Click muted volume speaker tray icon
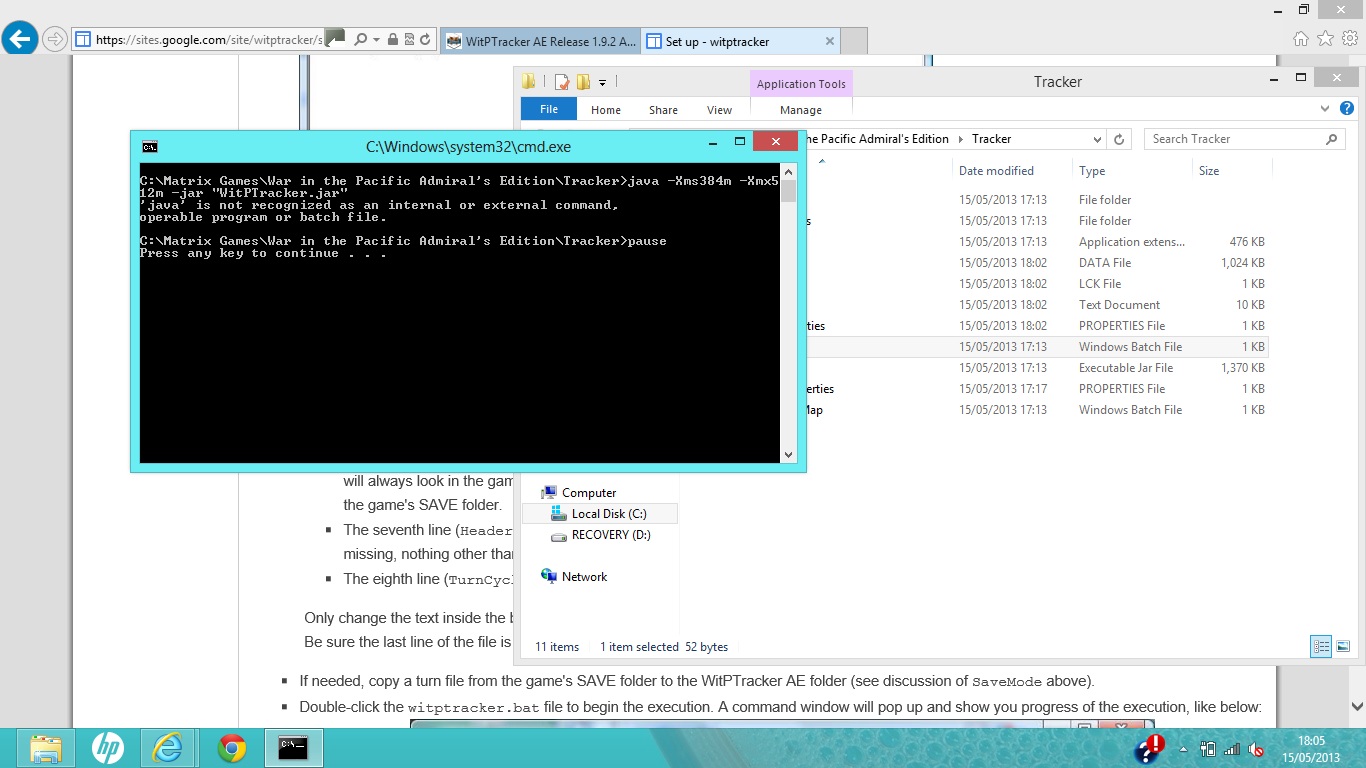This screenshot has height=768, width=1366. 1256,748
